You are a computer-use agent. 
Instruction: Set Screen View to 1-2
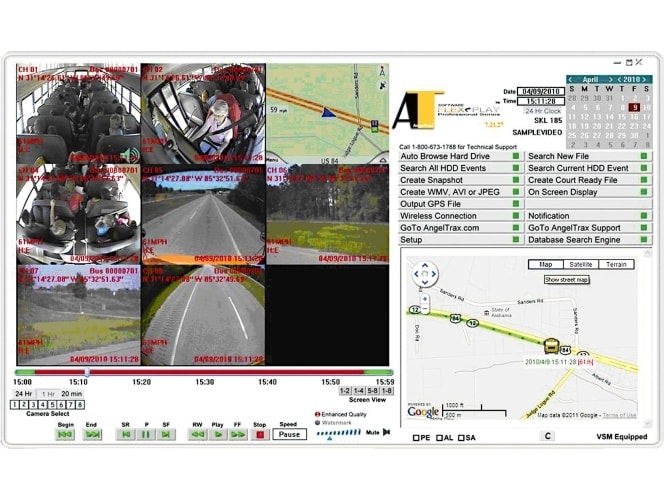[x=345, y=391]
